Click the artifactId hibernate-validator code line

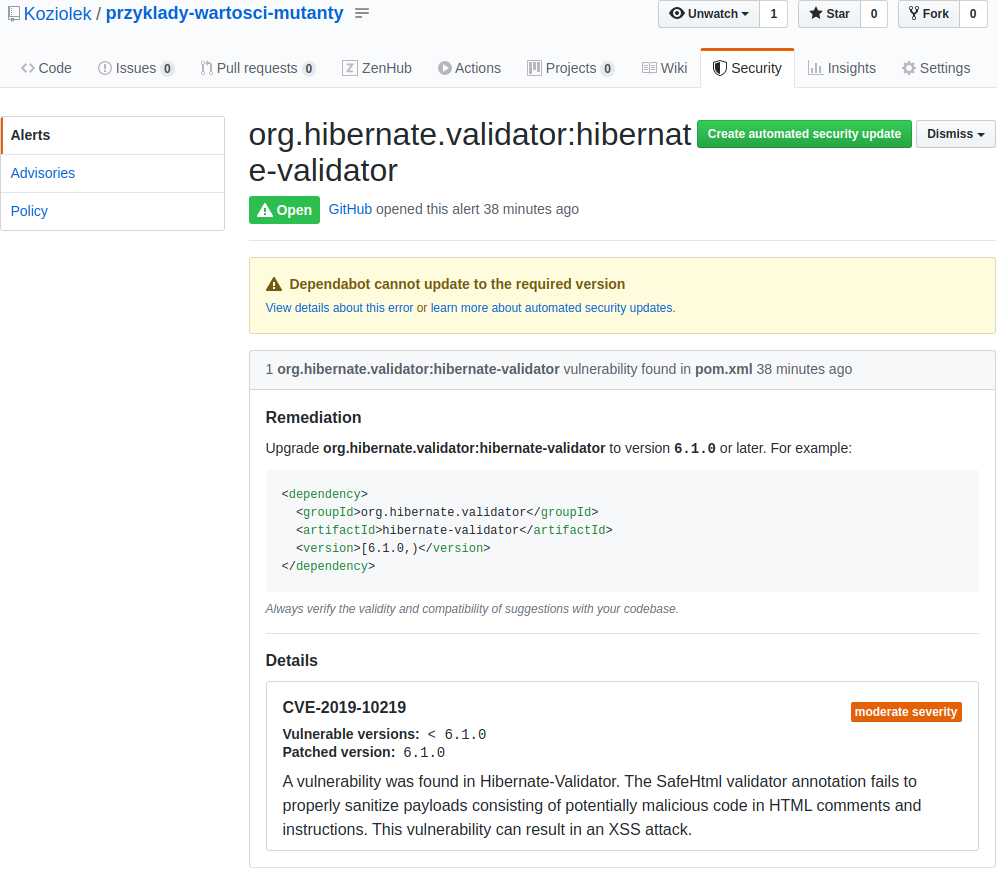tap(454, 530)
